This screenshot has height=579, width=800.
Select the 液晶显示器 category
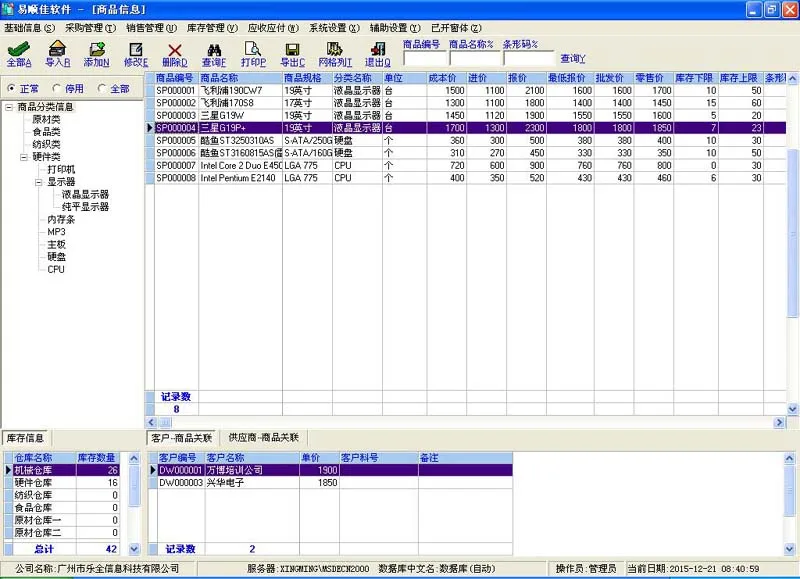(x=85, y=194)
